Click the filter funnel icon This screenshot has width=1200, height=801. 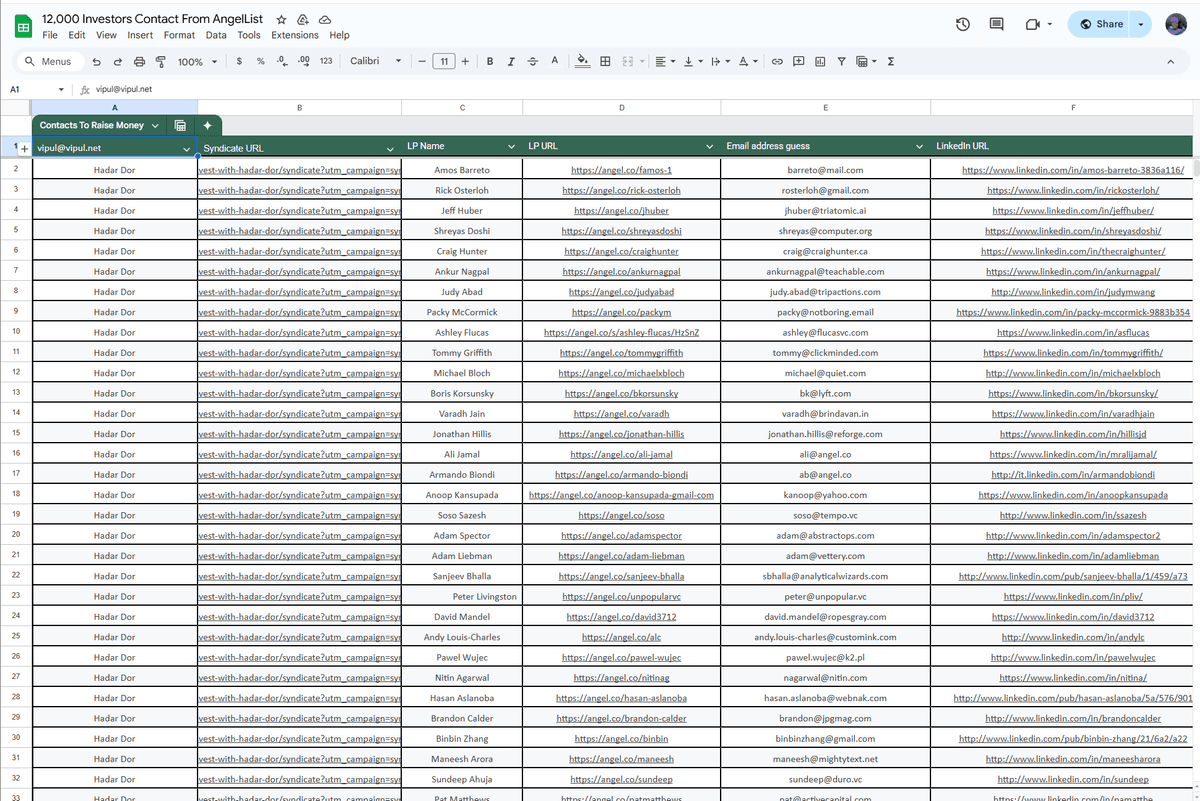click(842, 61)
